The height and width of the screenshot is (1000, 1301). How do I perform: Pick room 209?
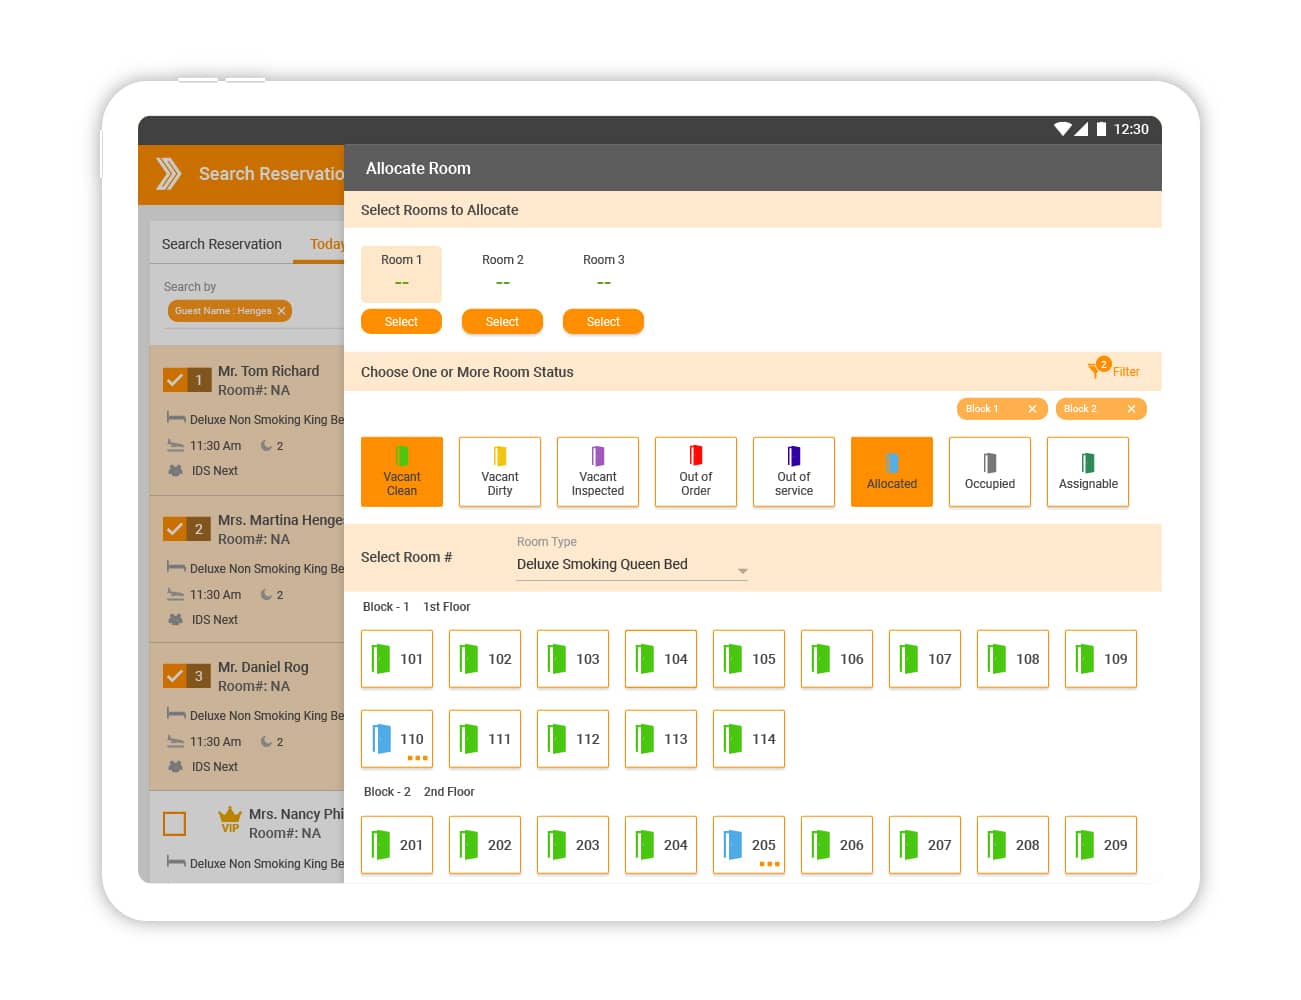click(1101, 845)
